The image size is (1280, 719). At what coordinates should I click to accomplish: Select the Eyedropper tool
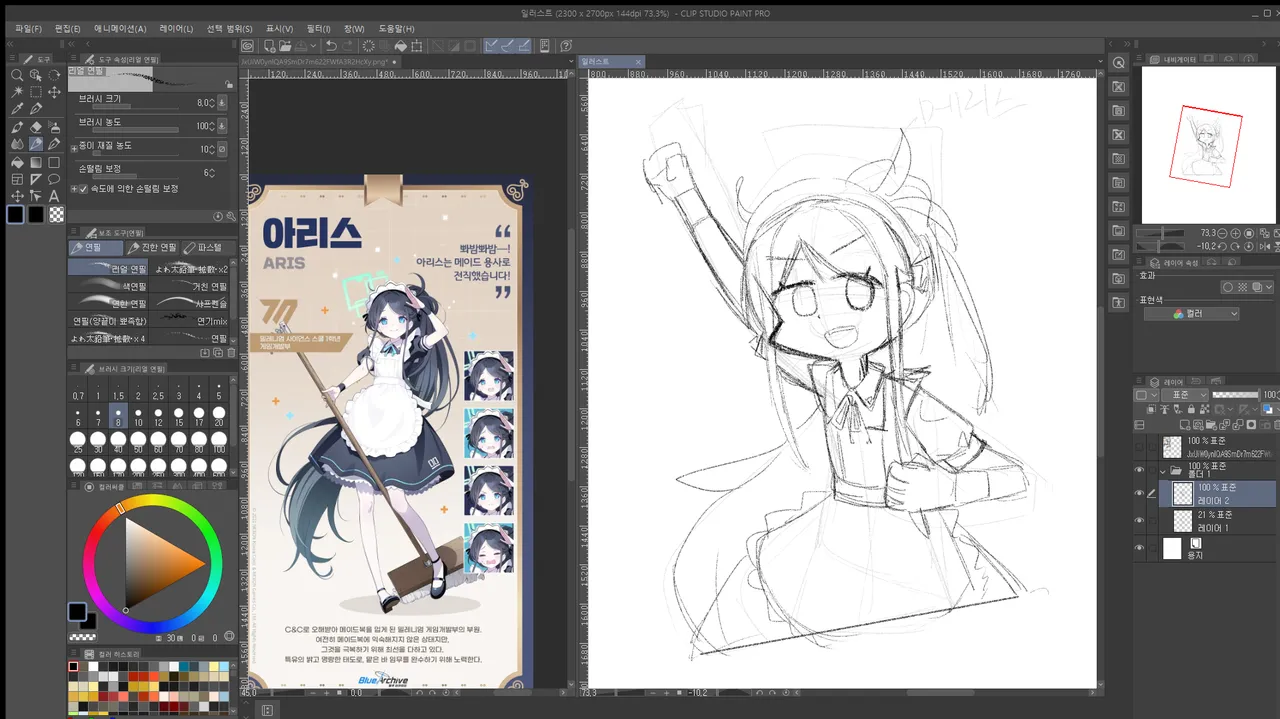[x=17, y=108]
